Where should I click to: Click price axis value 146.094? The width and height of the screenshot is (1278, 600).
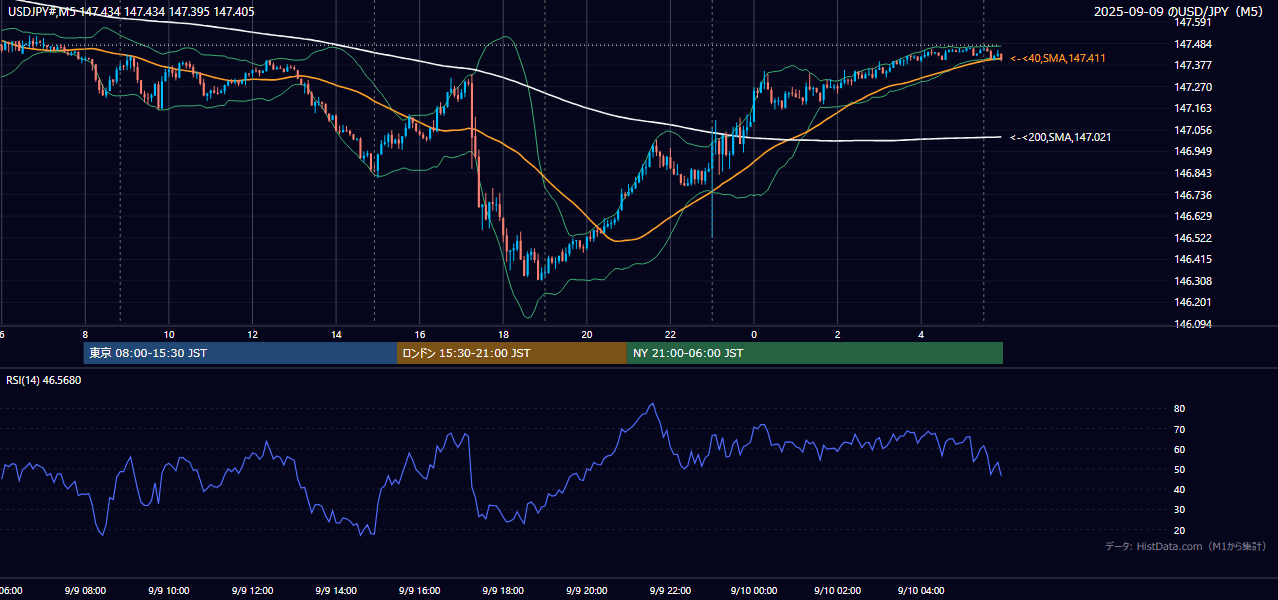pyautogui.click(x=1193, y=324)
